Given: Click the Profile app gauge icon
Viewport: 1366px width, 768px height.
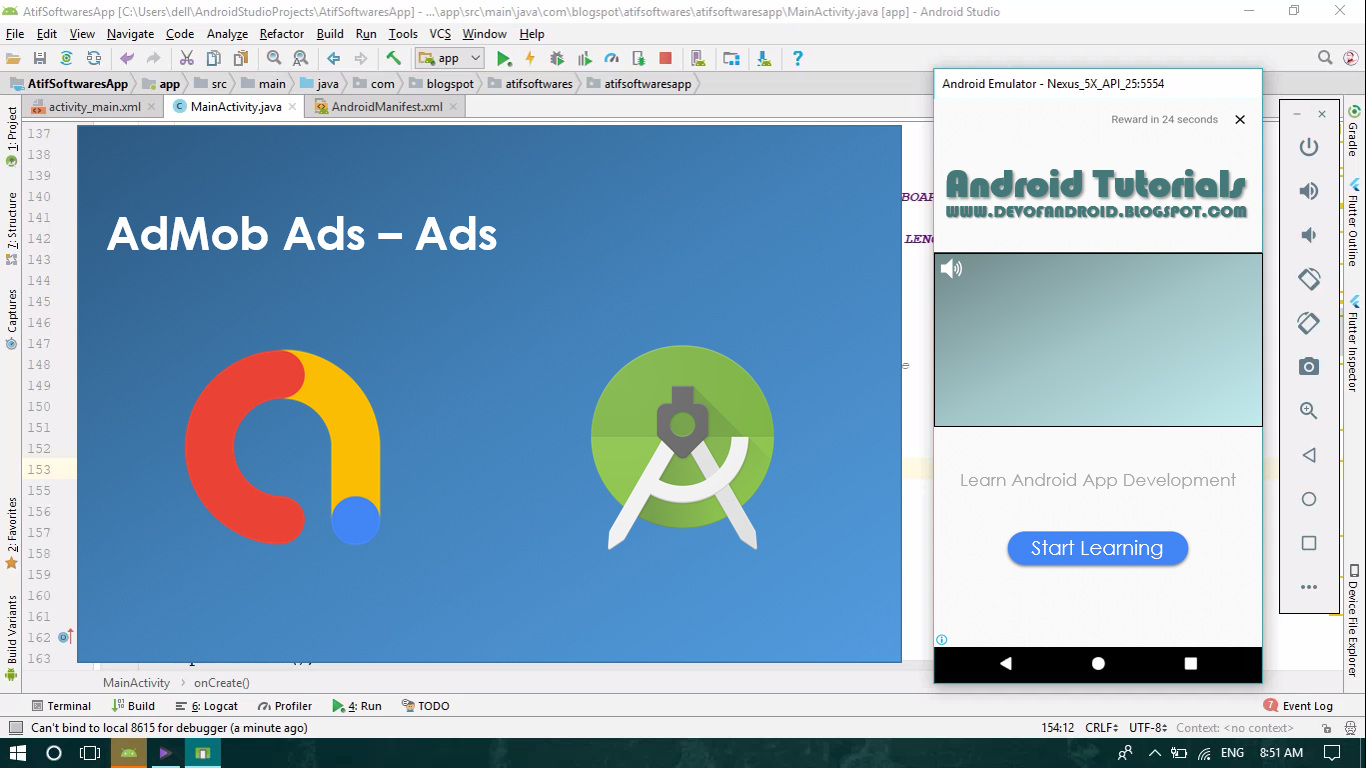Looking at the screenshot, I should [x=612, y=58].
